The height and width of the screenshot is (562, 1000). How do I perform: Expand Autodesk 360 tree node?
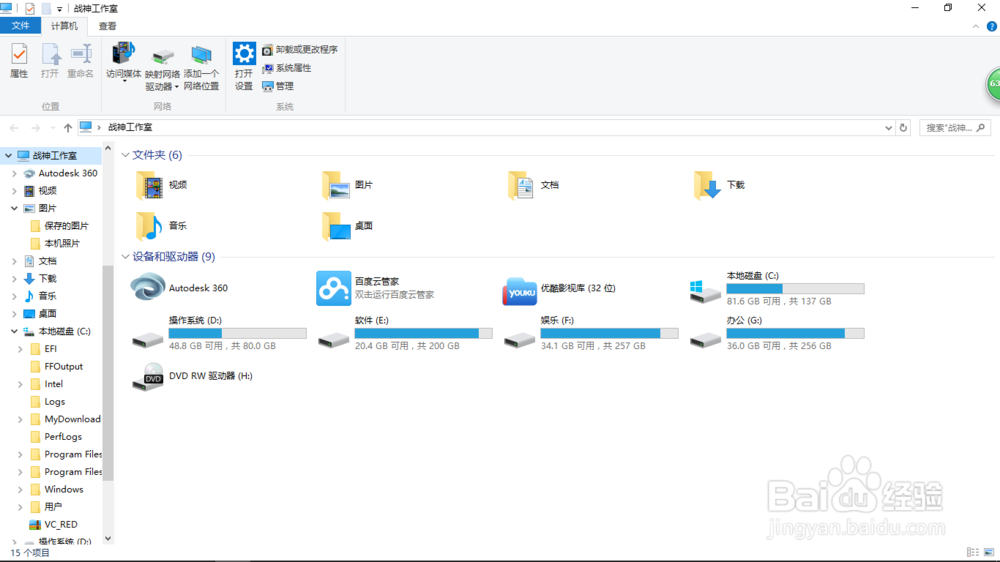coord(14,174)
